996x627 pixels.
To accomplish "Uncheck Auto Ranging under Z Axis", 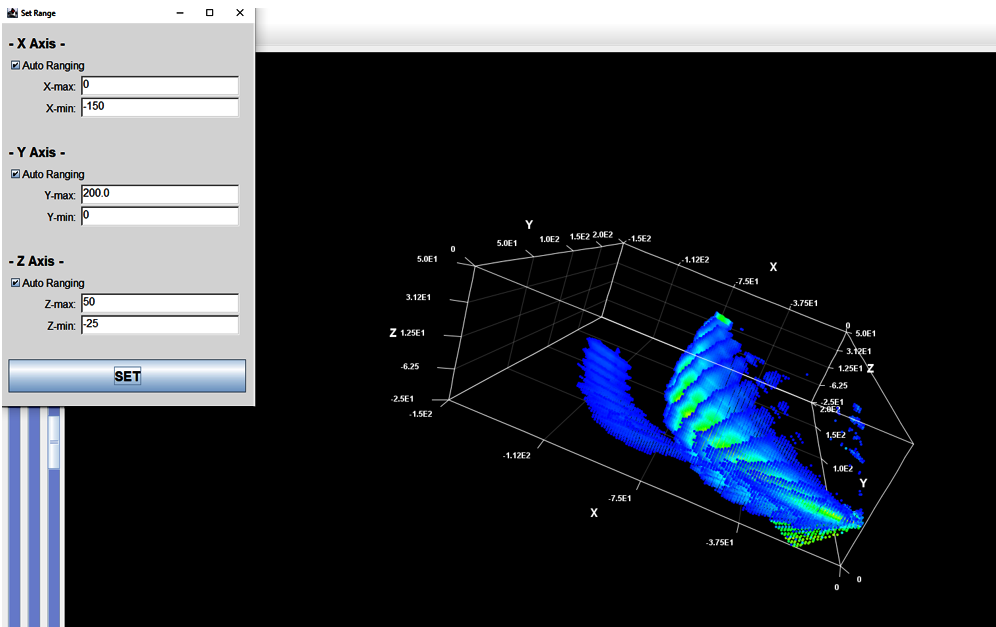I will (x=15, y=283).
